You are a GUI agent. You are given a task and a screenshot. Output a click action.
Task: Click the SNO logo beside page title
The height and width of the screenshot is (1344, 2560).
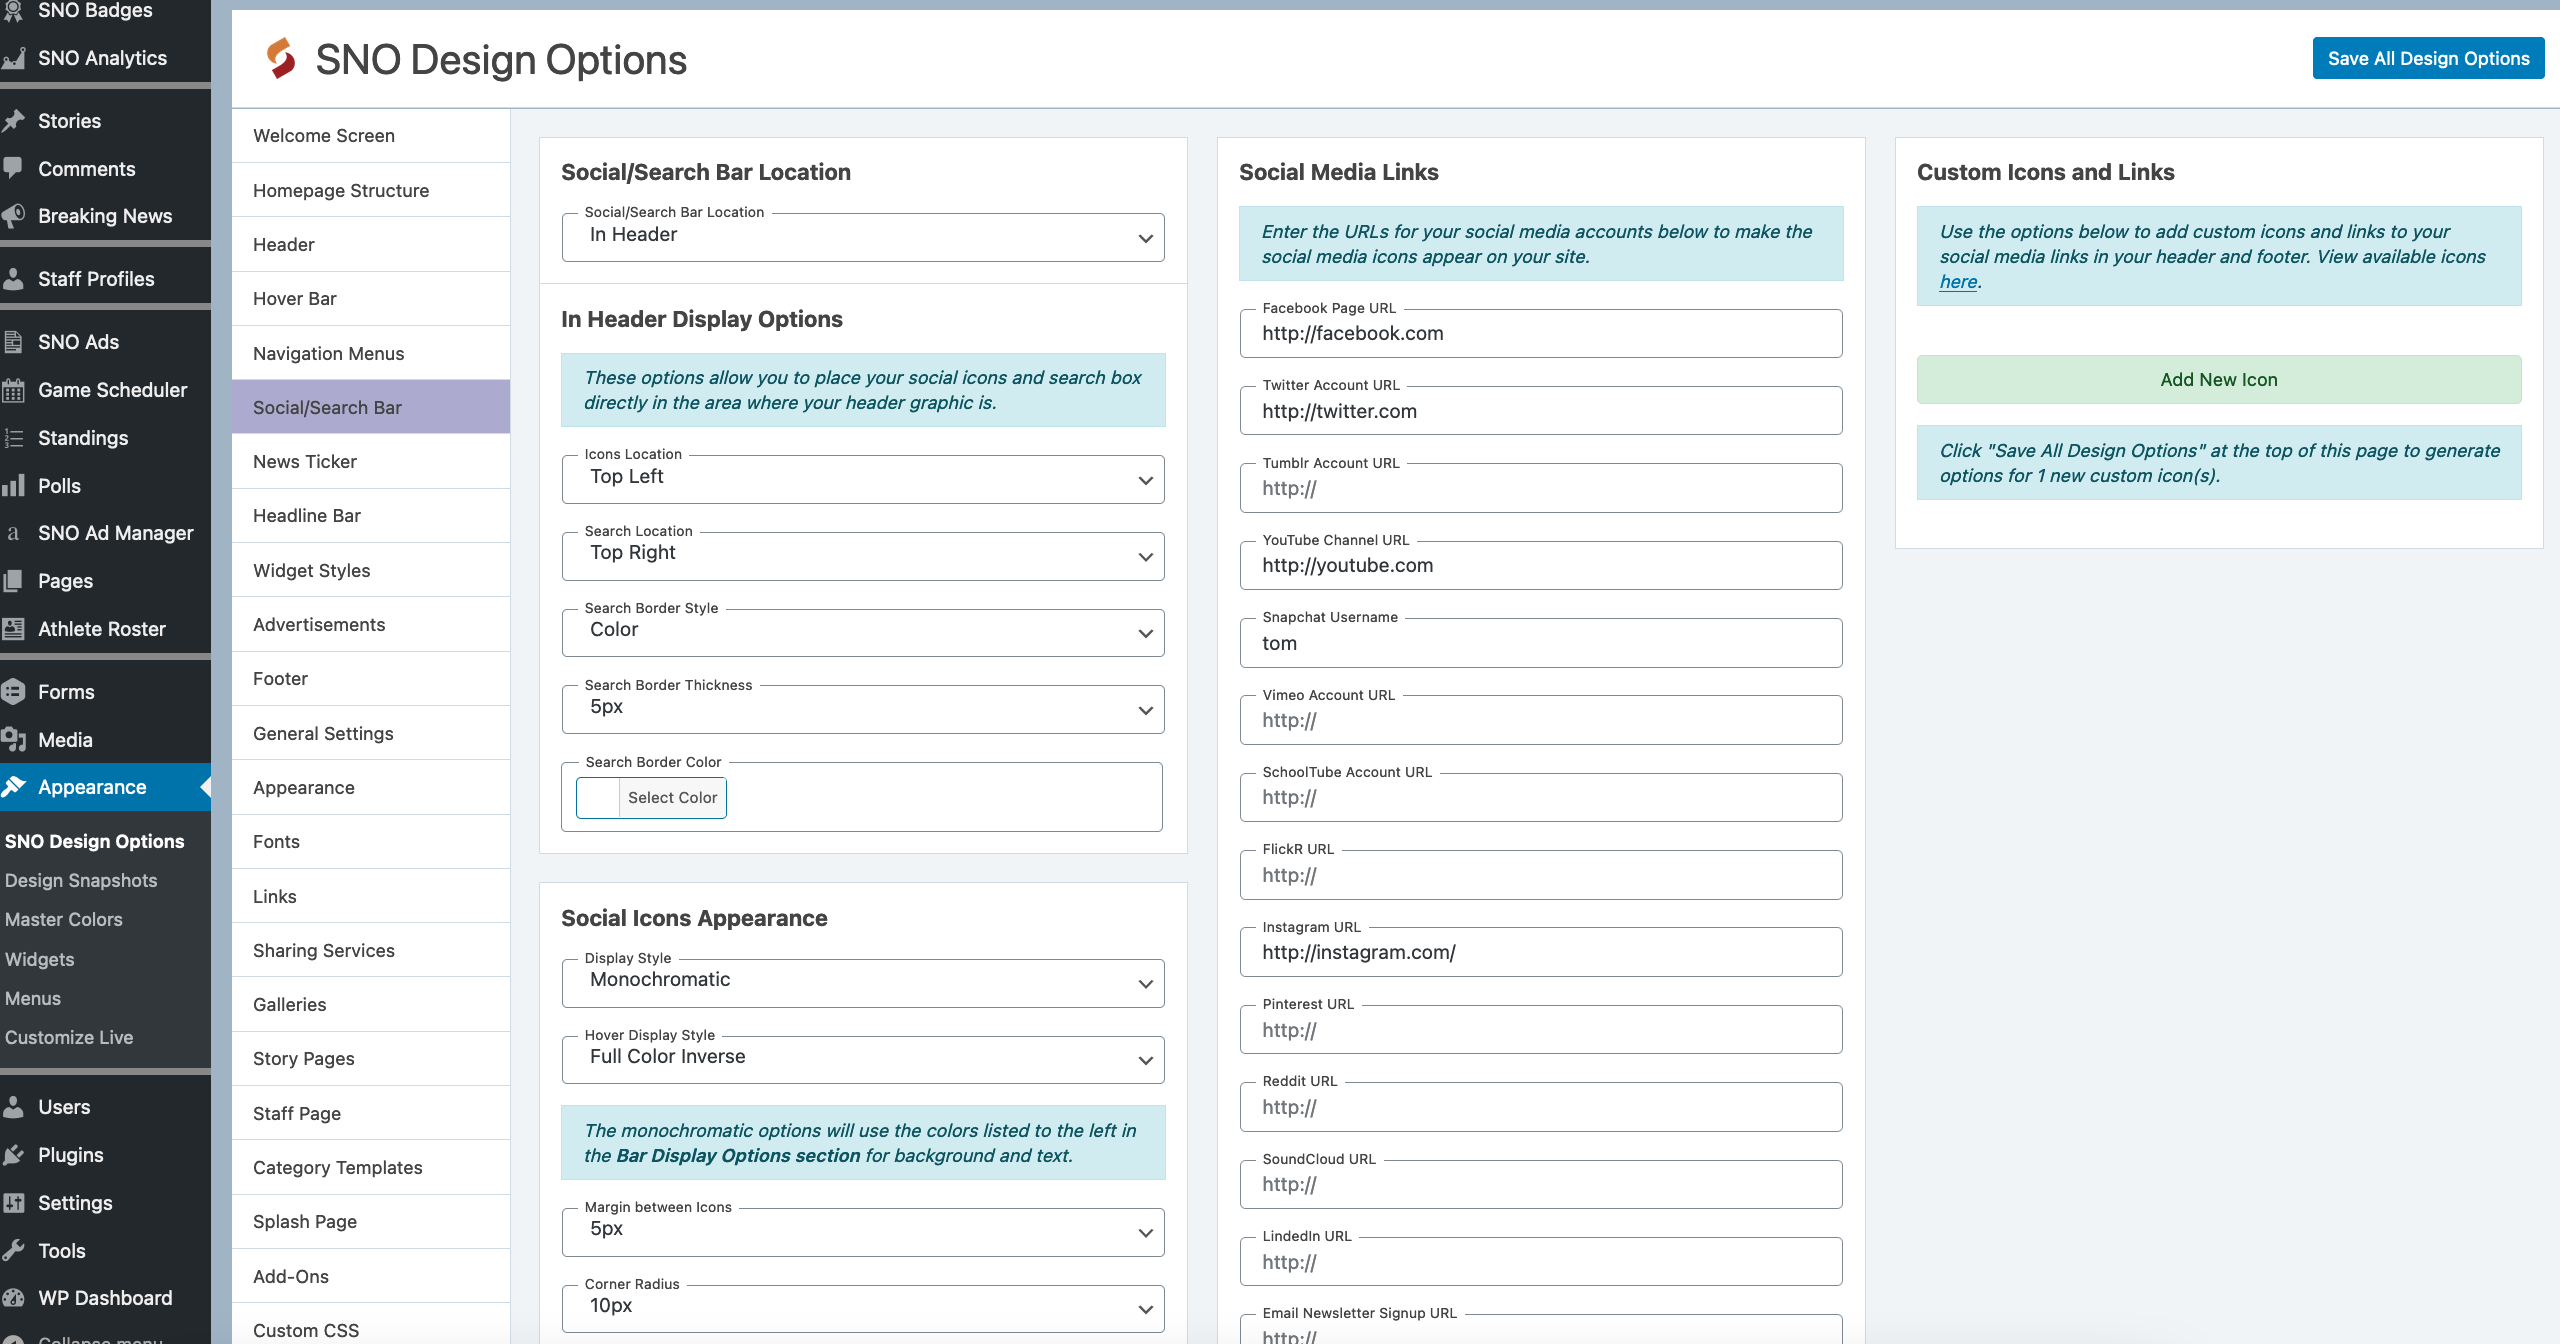coord(281,59)
